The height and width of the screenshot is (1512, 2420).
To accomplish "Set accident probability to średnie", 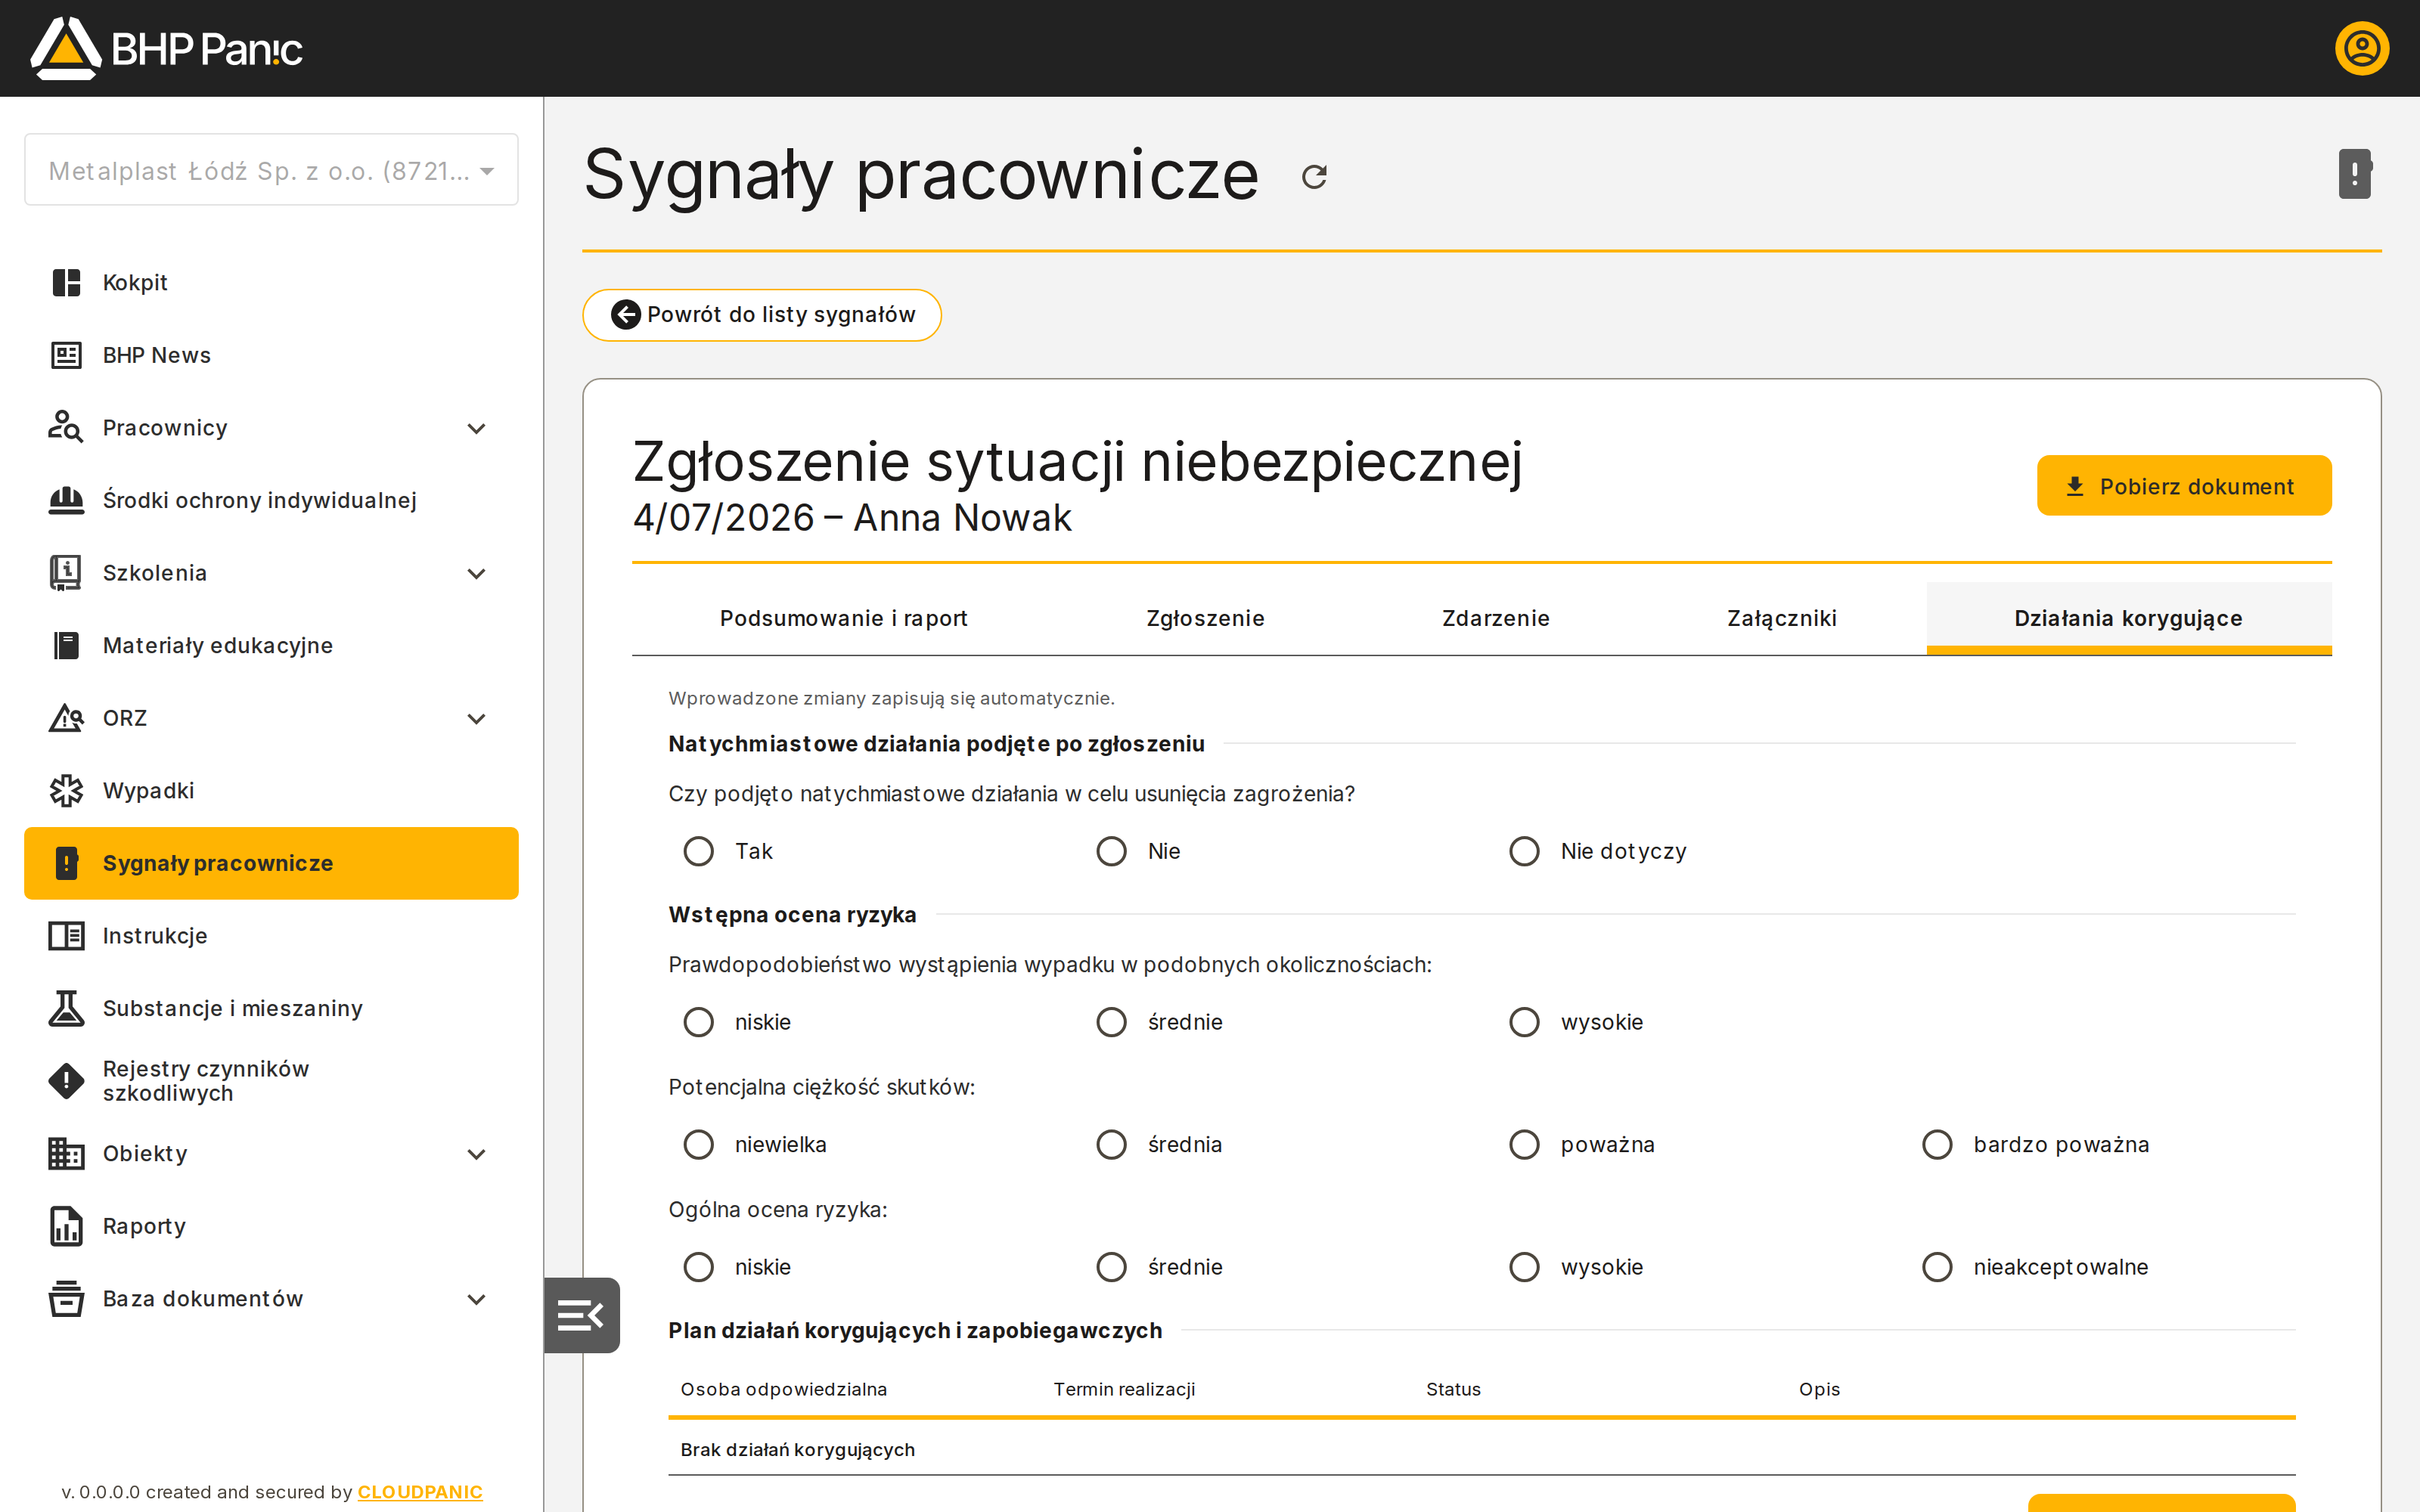I will 1111,1022.
